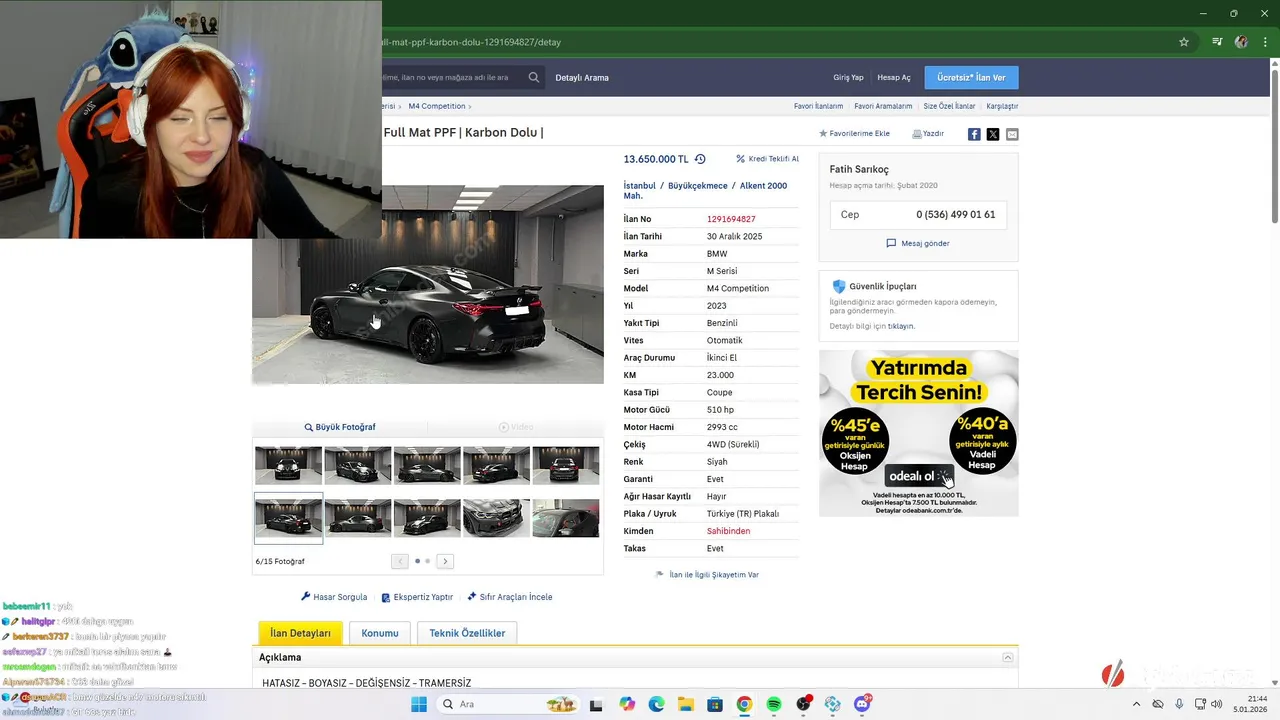Viewport: 1280px width, 720px height.
Task: Open Kredi Teklifi Al link
Action: coord(767,159)
